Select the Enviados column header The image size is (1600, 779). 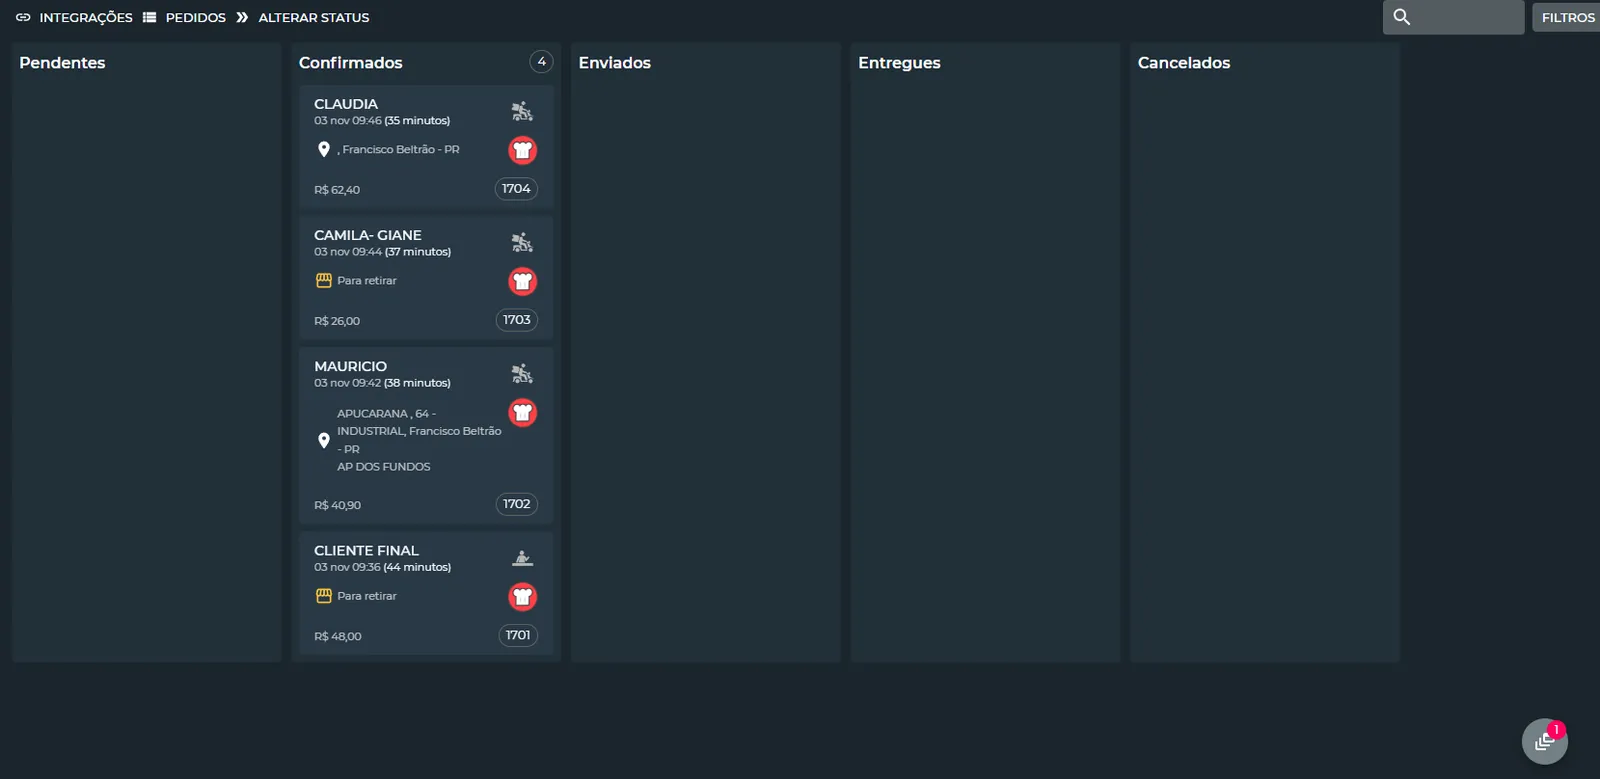coord(615,62)
